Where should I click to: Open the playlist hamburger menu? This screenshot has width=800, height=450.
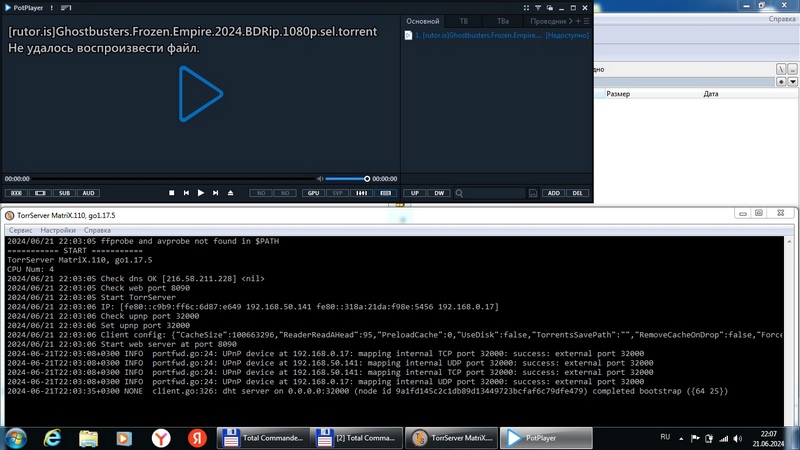pos(586,21)
